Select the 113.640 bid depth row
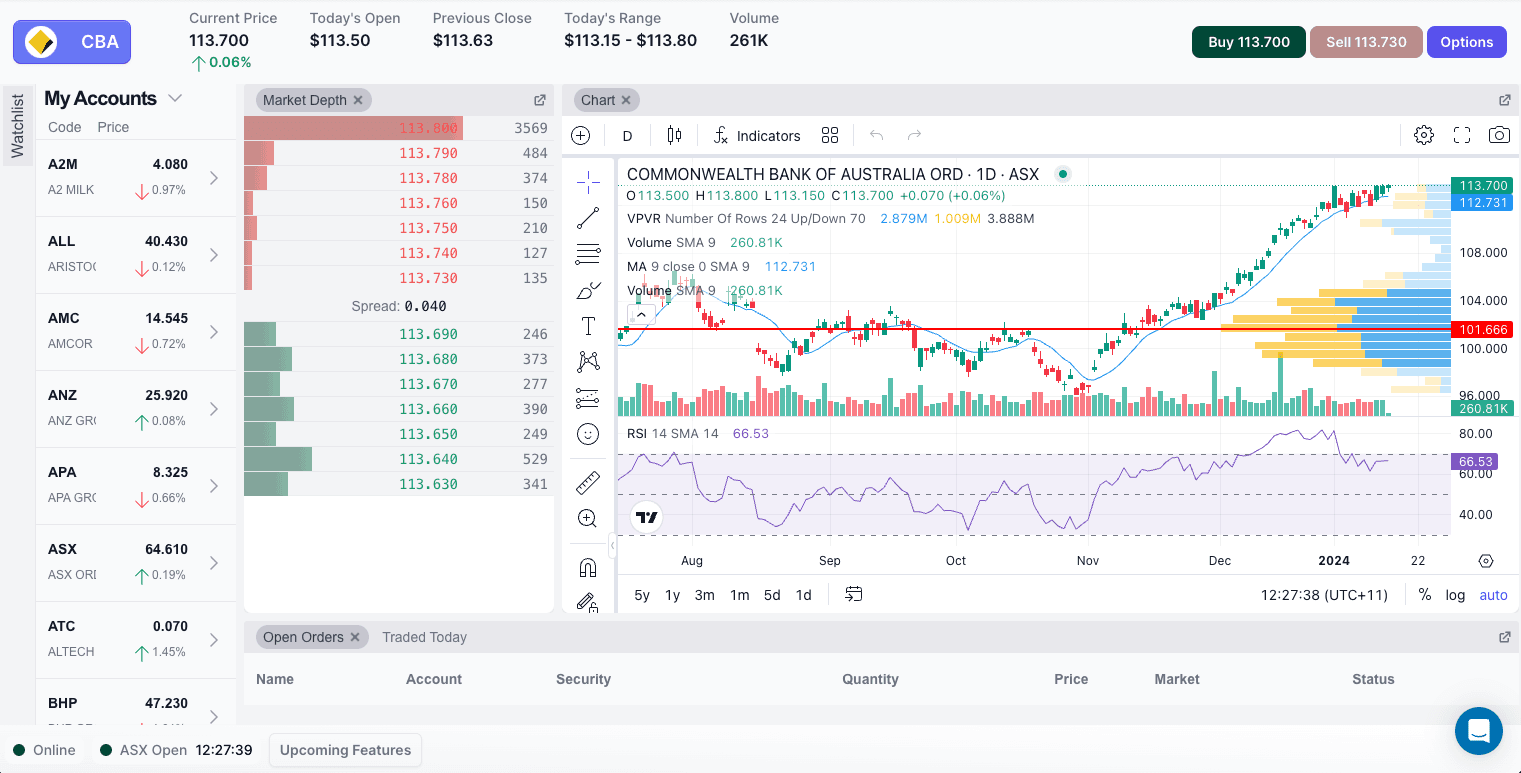 [x=399, y=459]
